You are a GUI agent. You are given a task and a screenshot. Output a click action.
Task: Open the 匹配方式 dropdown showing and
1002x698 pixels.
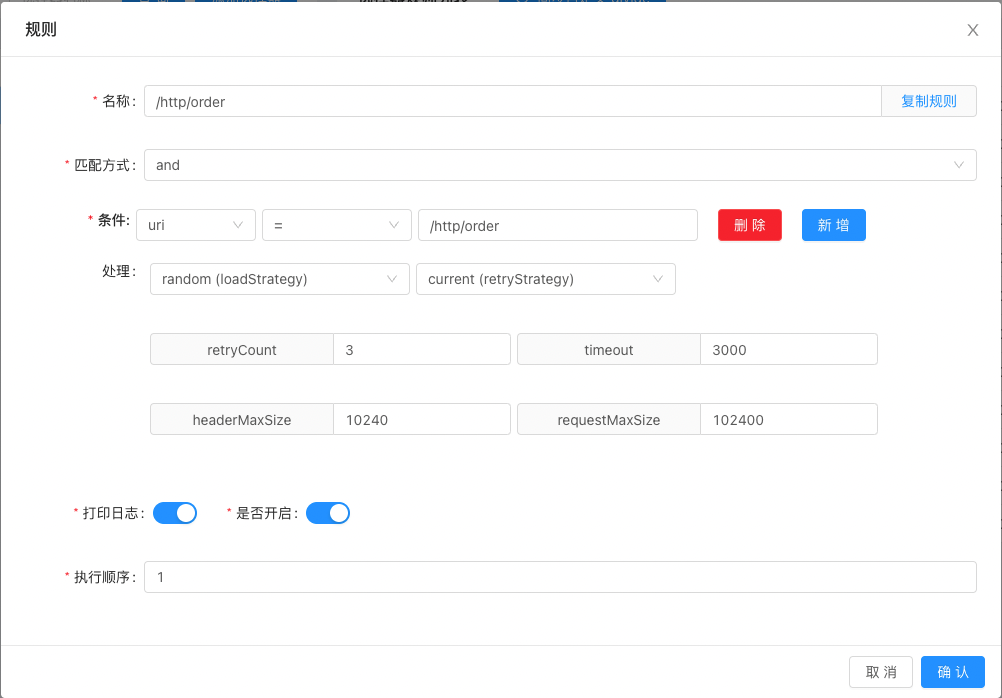pyautogui.click(x=560, y=165)
